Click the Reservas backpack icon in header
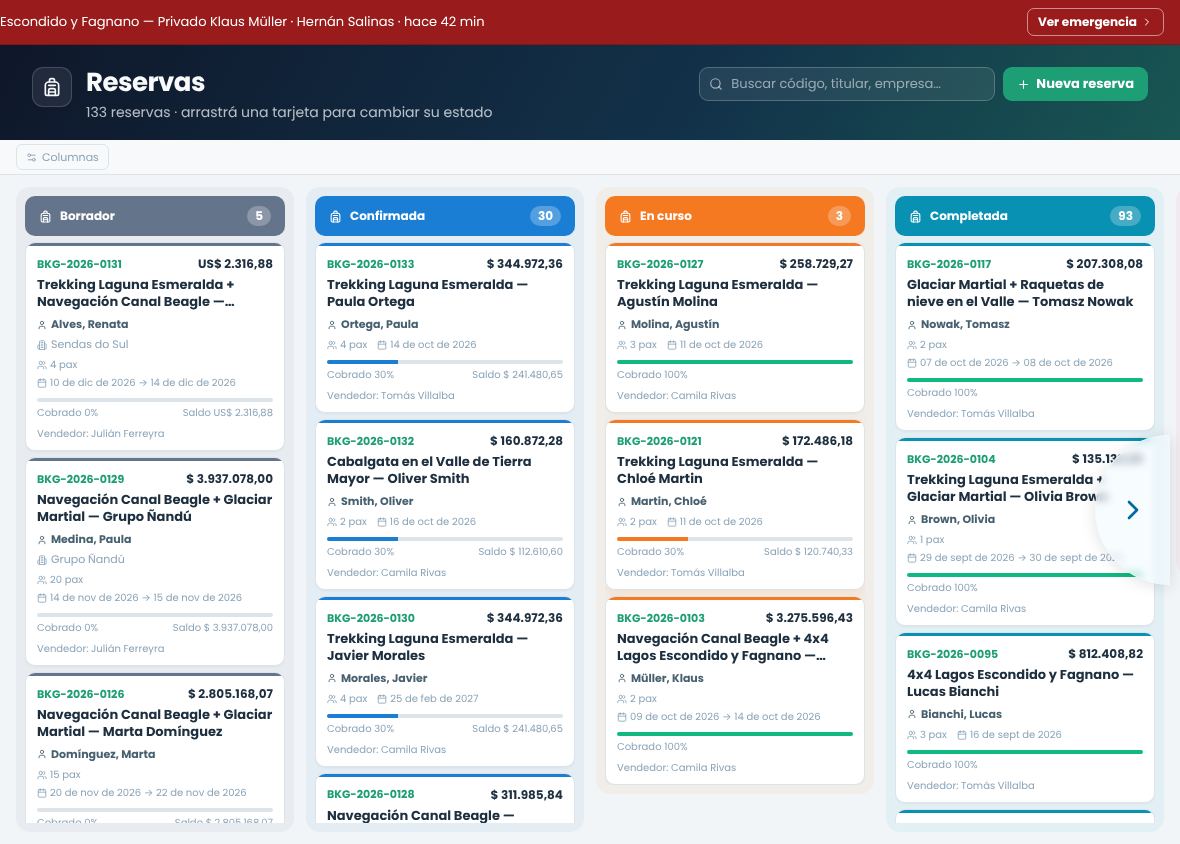 point(52,87)
